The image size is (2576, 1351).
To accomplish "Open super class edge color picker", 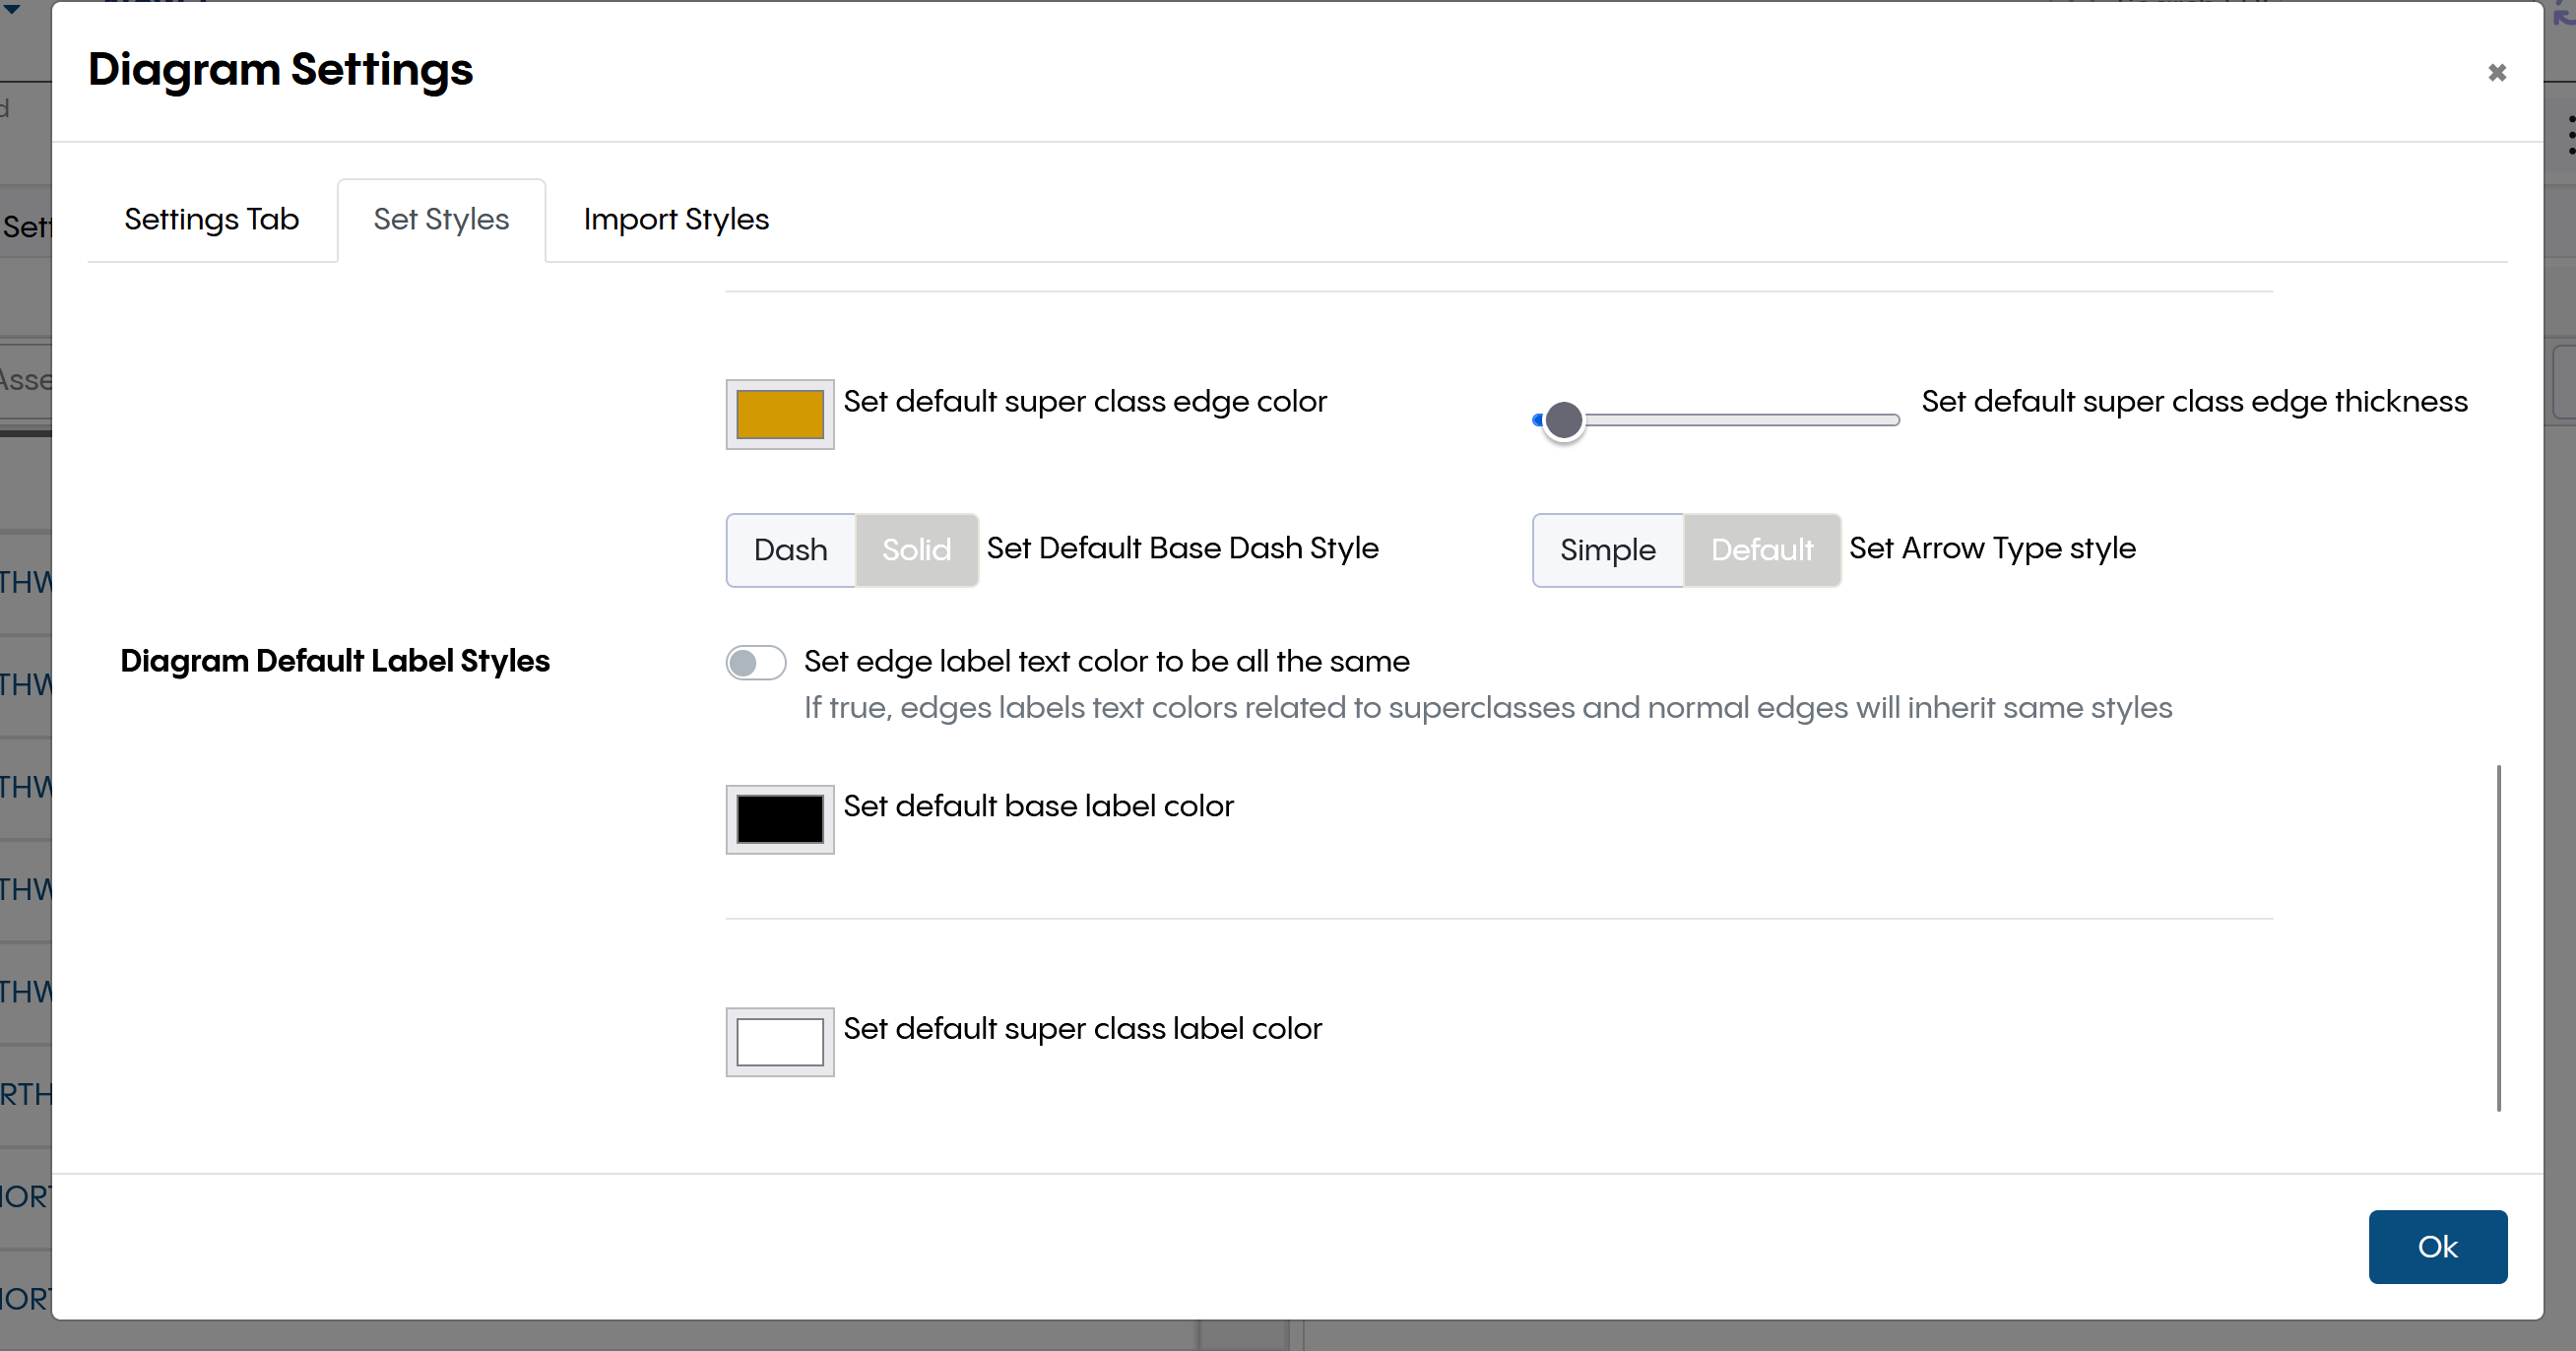I will point(779,414).
